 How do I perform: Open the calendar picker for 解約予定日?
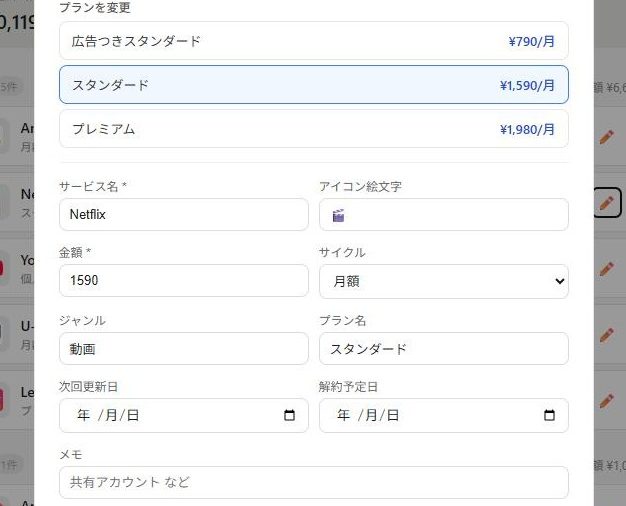549,415
